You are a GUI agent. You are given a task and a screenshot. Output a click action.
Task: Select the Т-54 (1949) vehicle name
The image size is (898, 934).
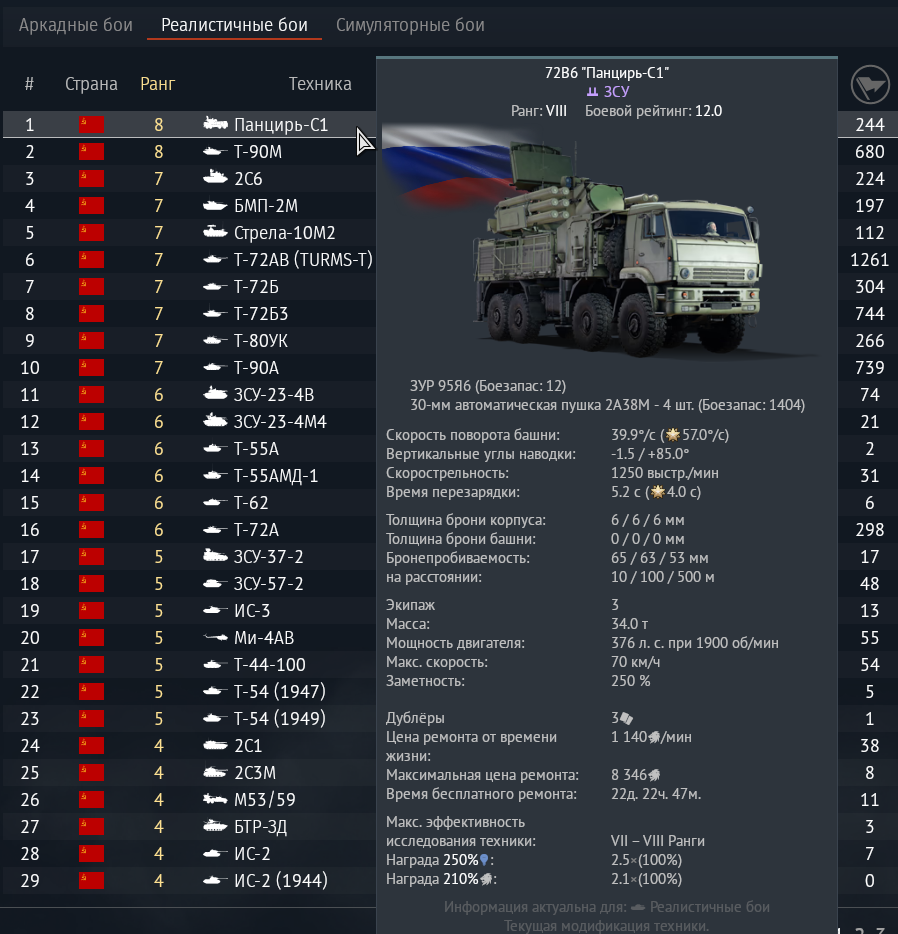[280, 719]
